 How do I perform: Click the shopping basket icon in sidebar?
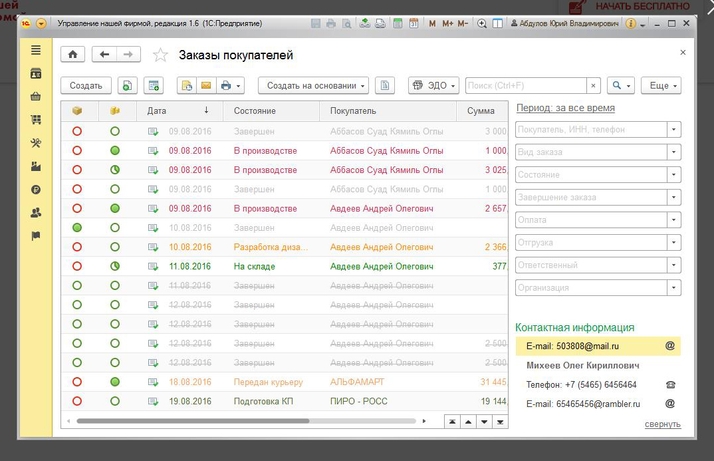tap(36, 96)
